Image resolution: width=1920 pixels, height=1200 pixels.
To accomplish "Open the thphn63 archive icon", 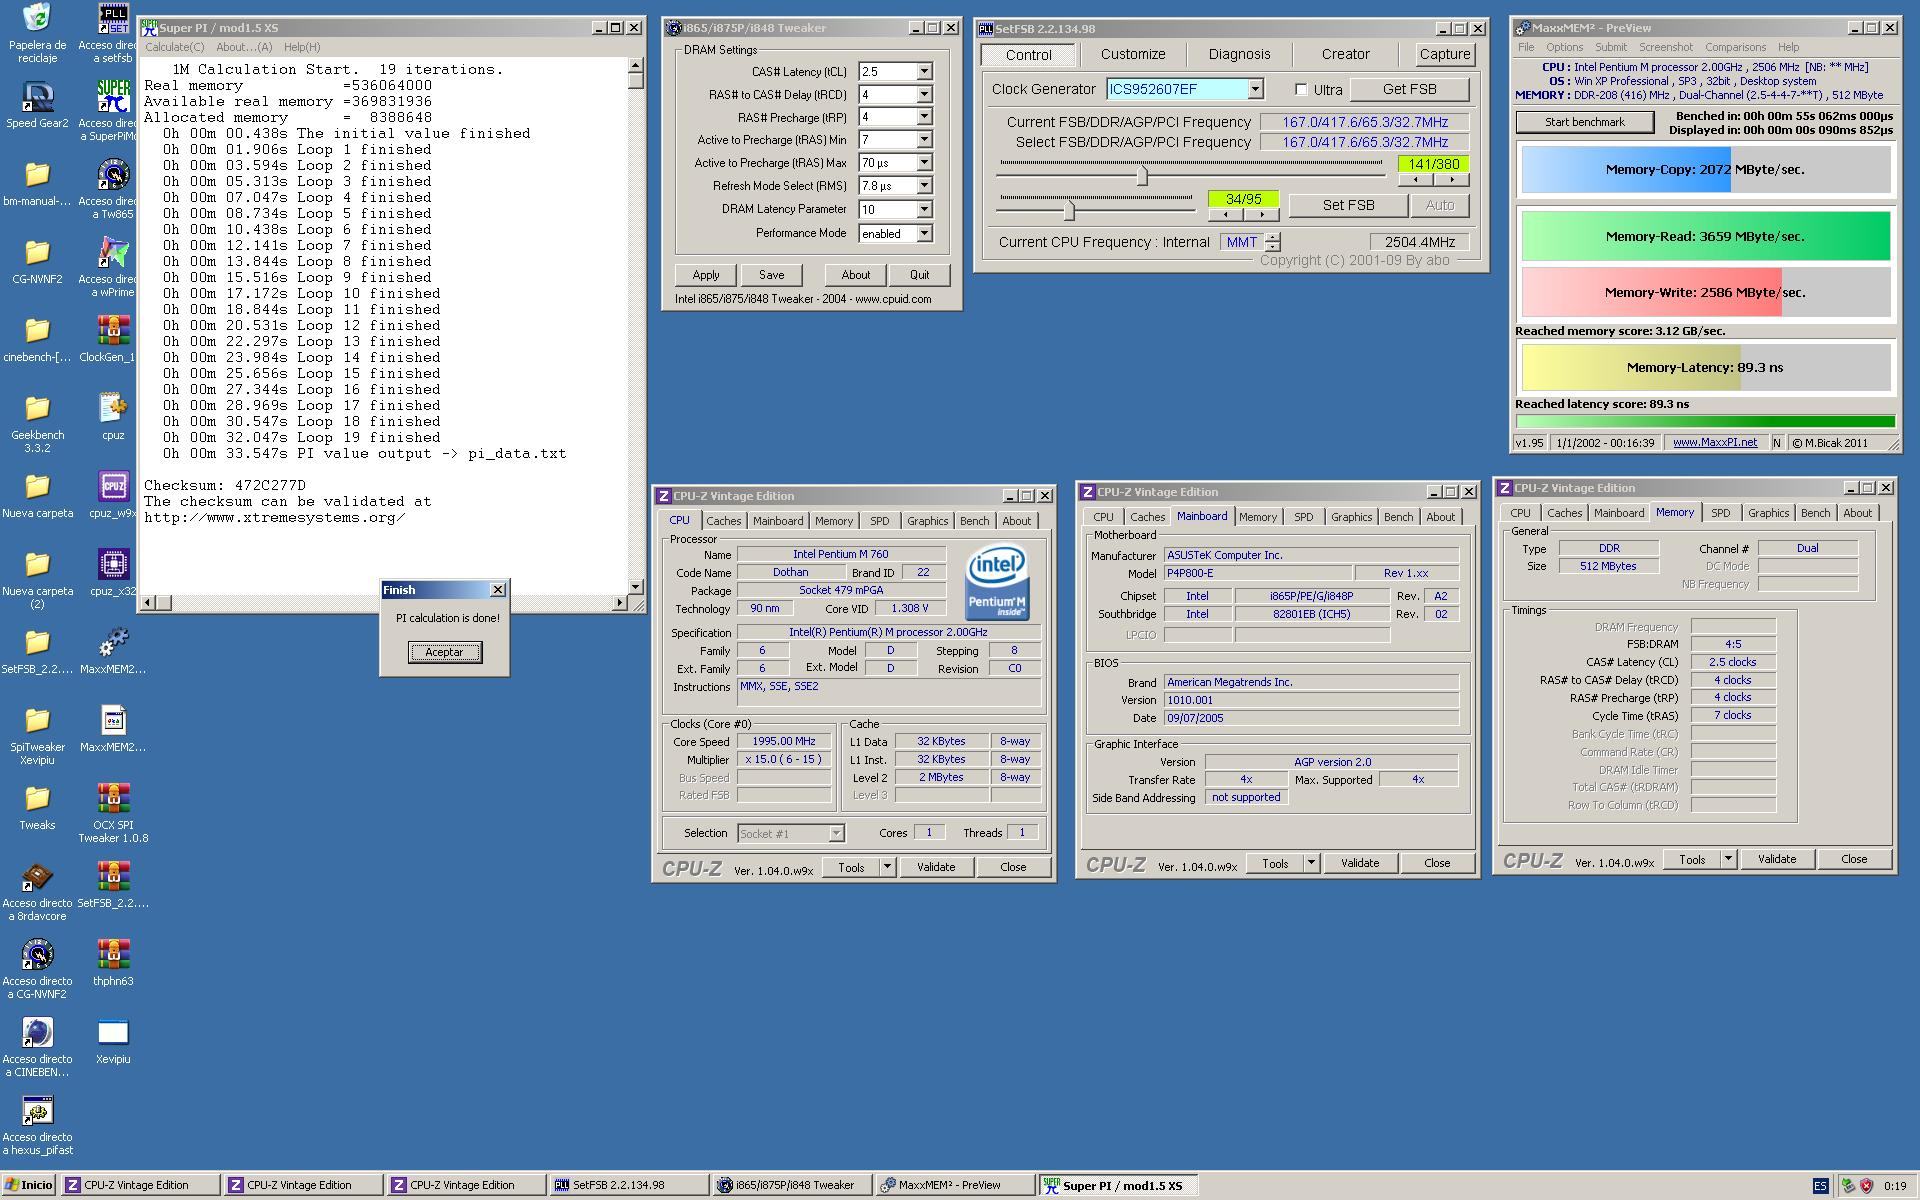I will point(113,955).
